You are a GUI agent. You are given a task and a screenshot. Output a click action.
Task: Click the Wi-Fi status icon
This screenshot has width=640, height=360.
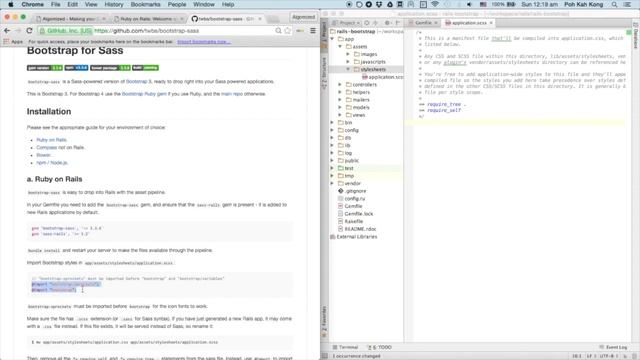click(x=435, y=4)
